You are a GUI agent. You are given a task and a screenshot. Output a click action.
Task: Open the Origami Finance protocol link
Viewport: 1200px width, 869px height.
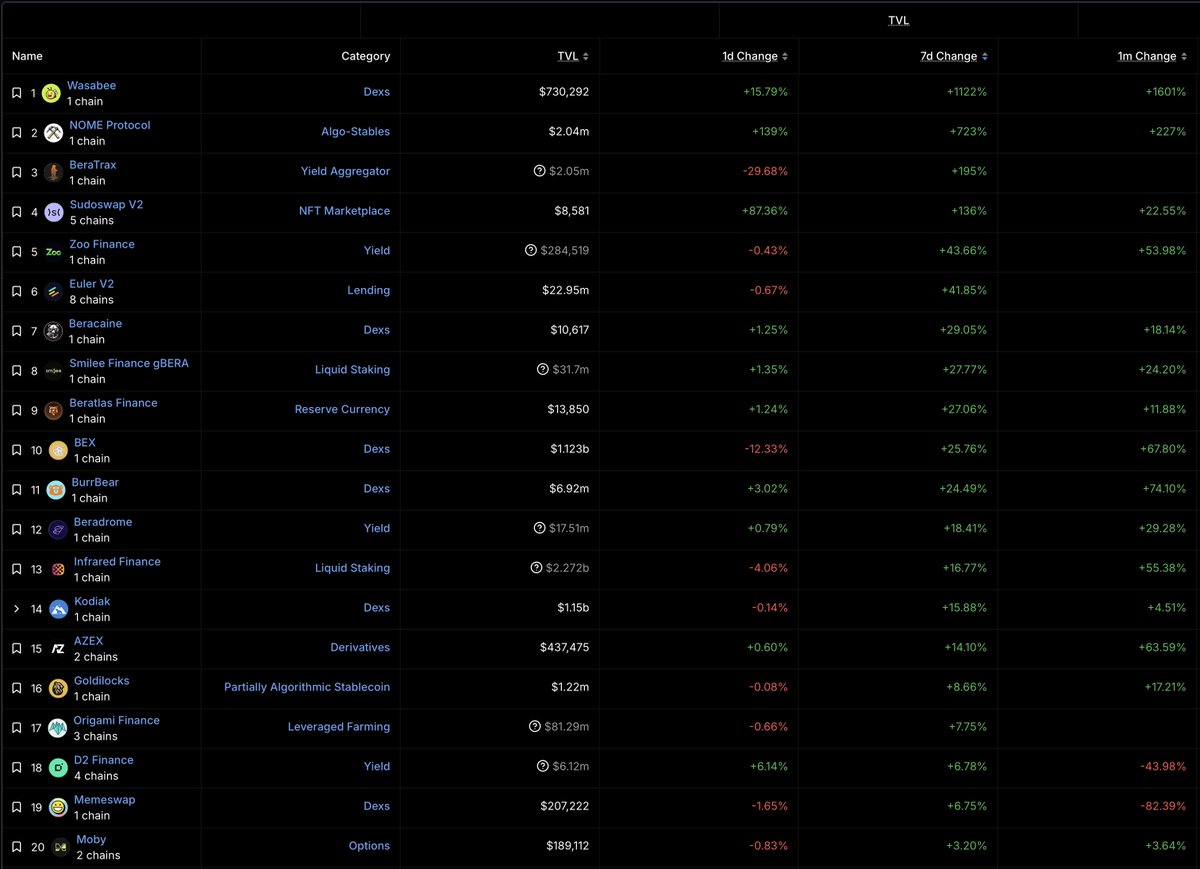pos(117,720)
